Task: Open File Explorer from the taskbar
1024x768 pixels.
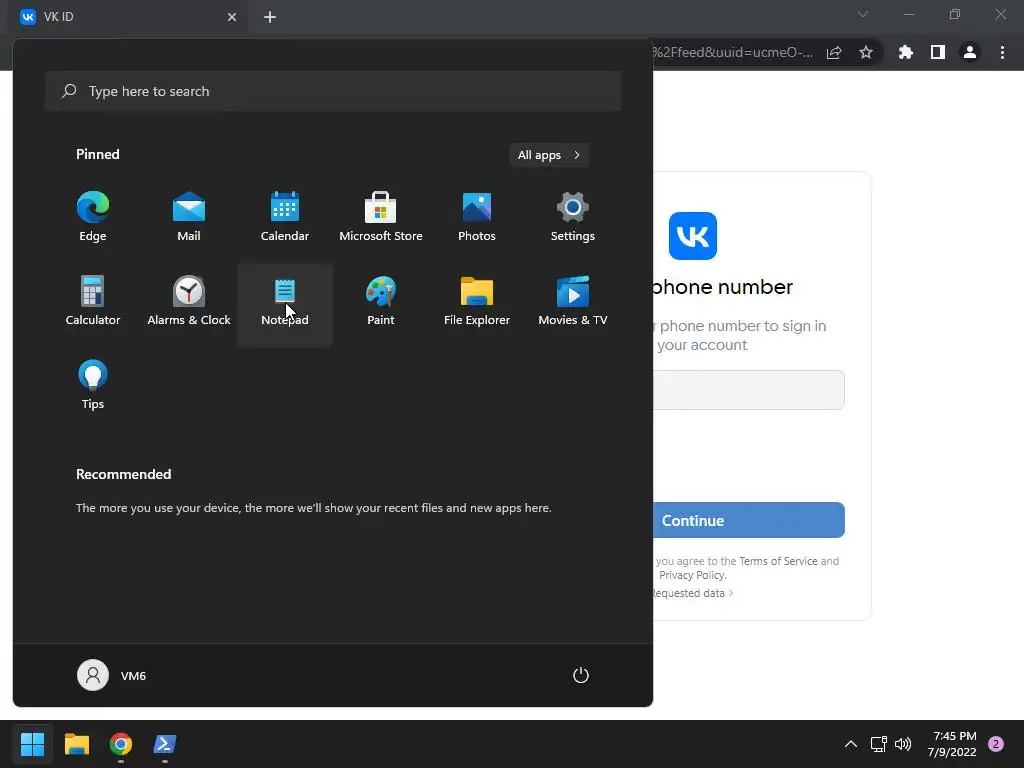Action: click(76, 744)
